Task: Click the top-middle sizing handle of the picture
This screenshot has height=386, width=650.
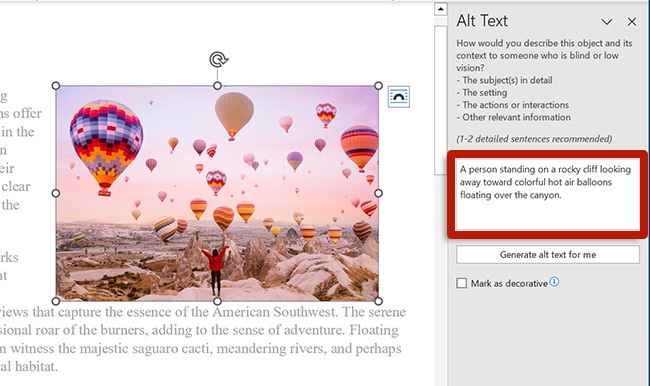Action: (x=217, y=86)
